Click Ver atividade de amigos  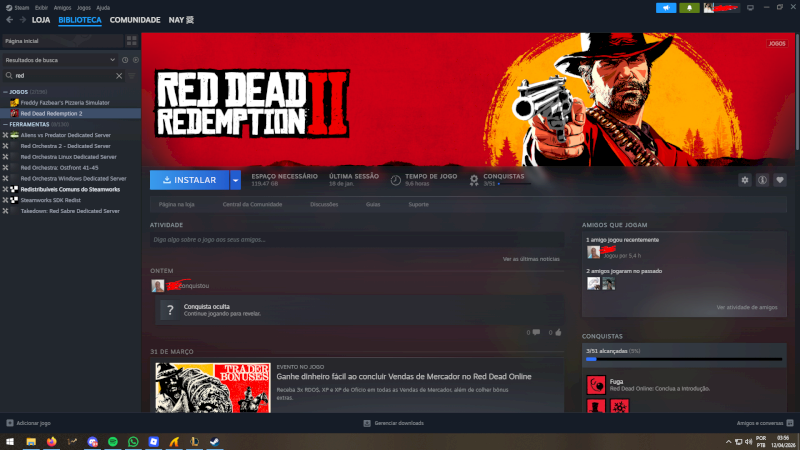pyautogui.click(x=747, y=308)
